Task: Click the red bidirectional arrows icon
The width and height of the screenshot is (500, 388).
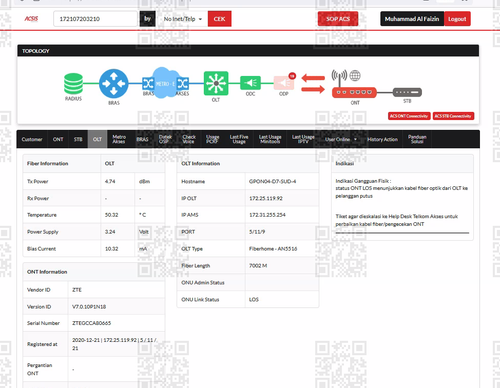Action: pos(313,84)
